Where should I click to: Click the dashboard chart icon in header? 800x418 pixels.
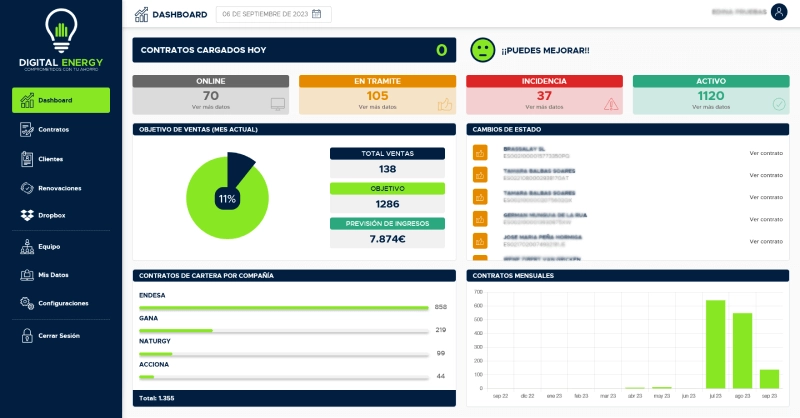(141, 14)
